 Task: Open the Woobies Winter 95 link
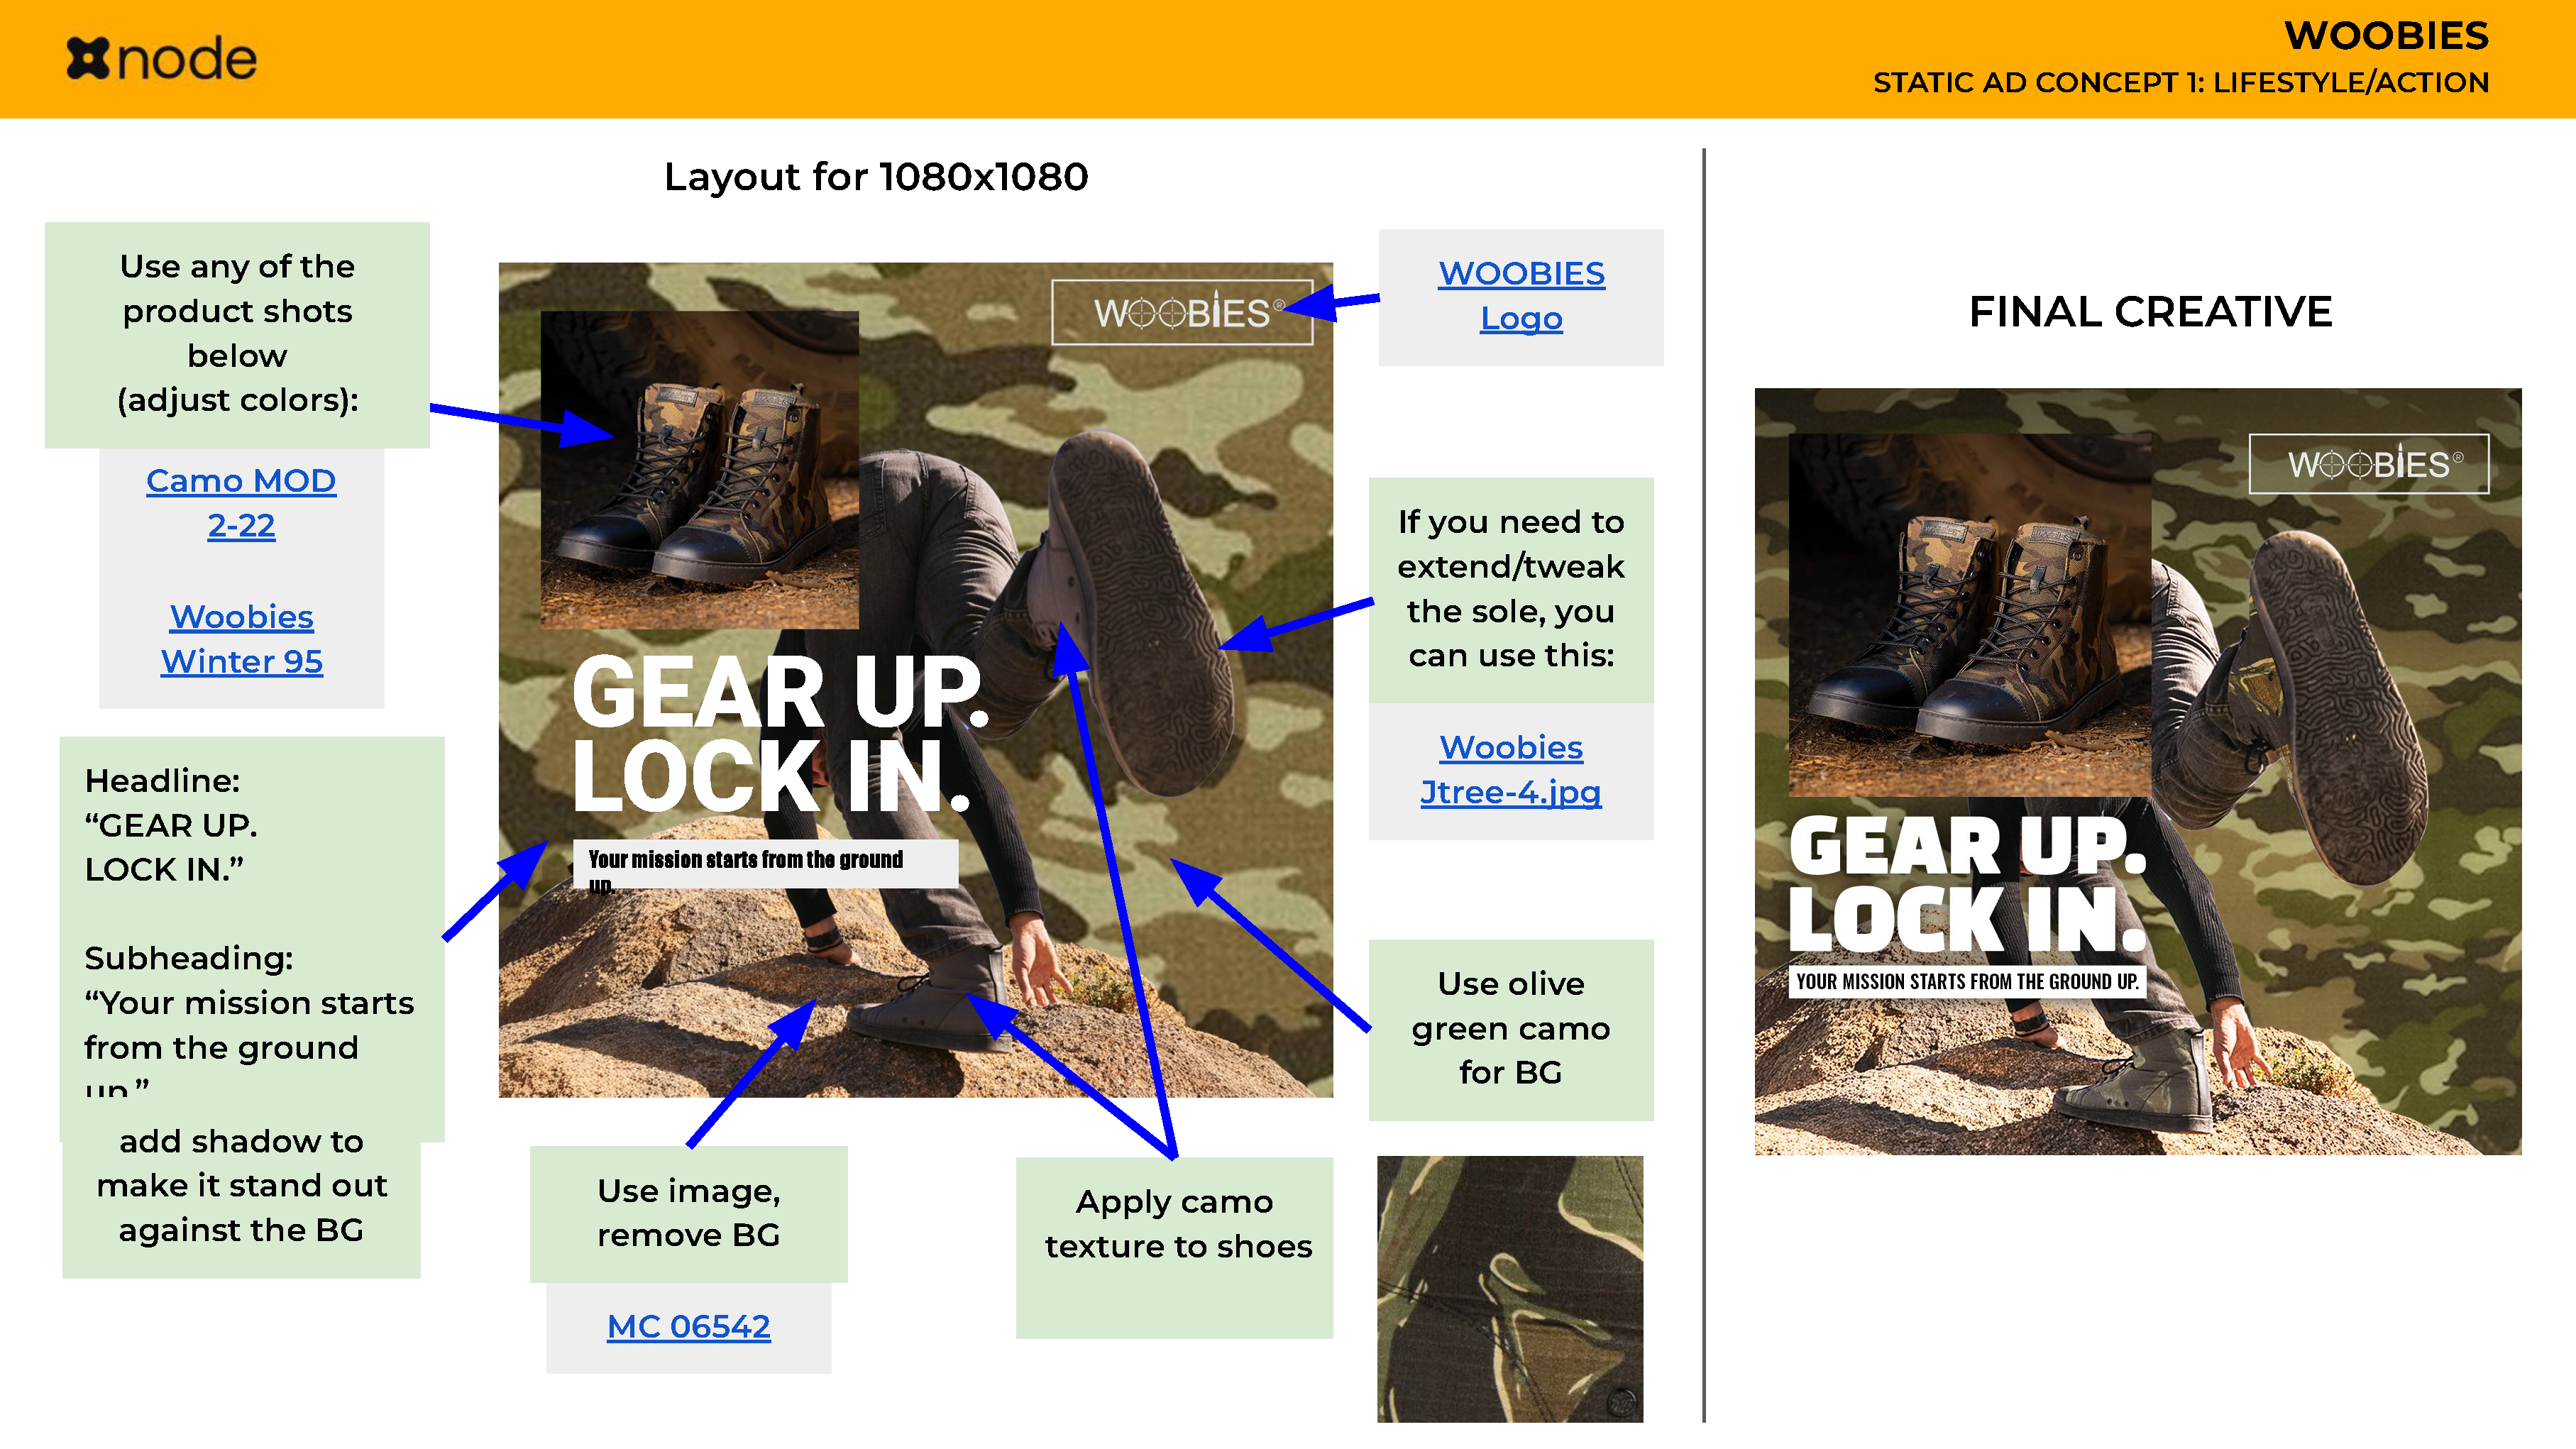pyautogui.click(x=242, y=639)
